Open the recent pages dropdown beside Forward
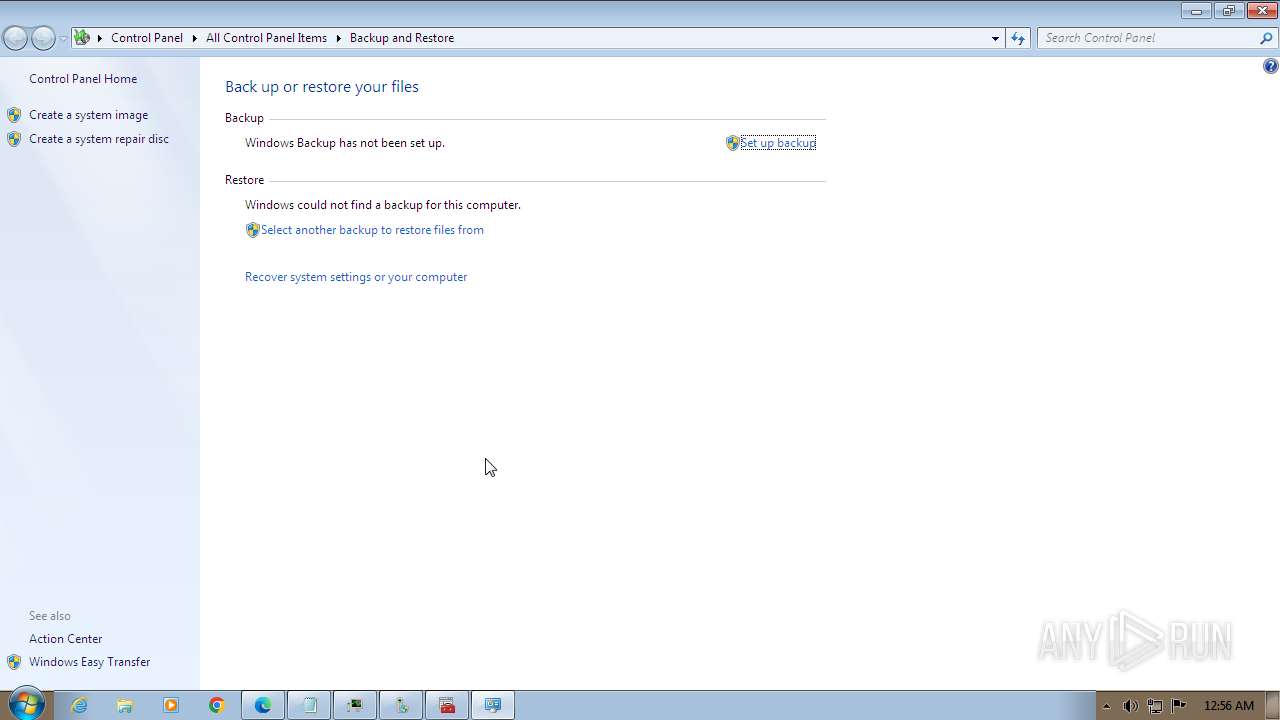The width and height of the screenshot is (1280, 720). click(x=63, y=38)
